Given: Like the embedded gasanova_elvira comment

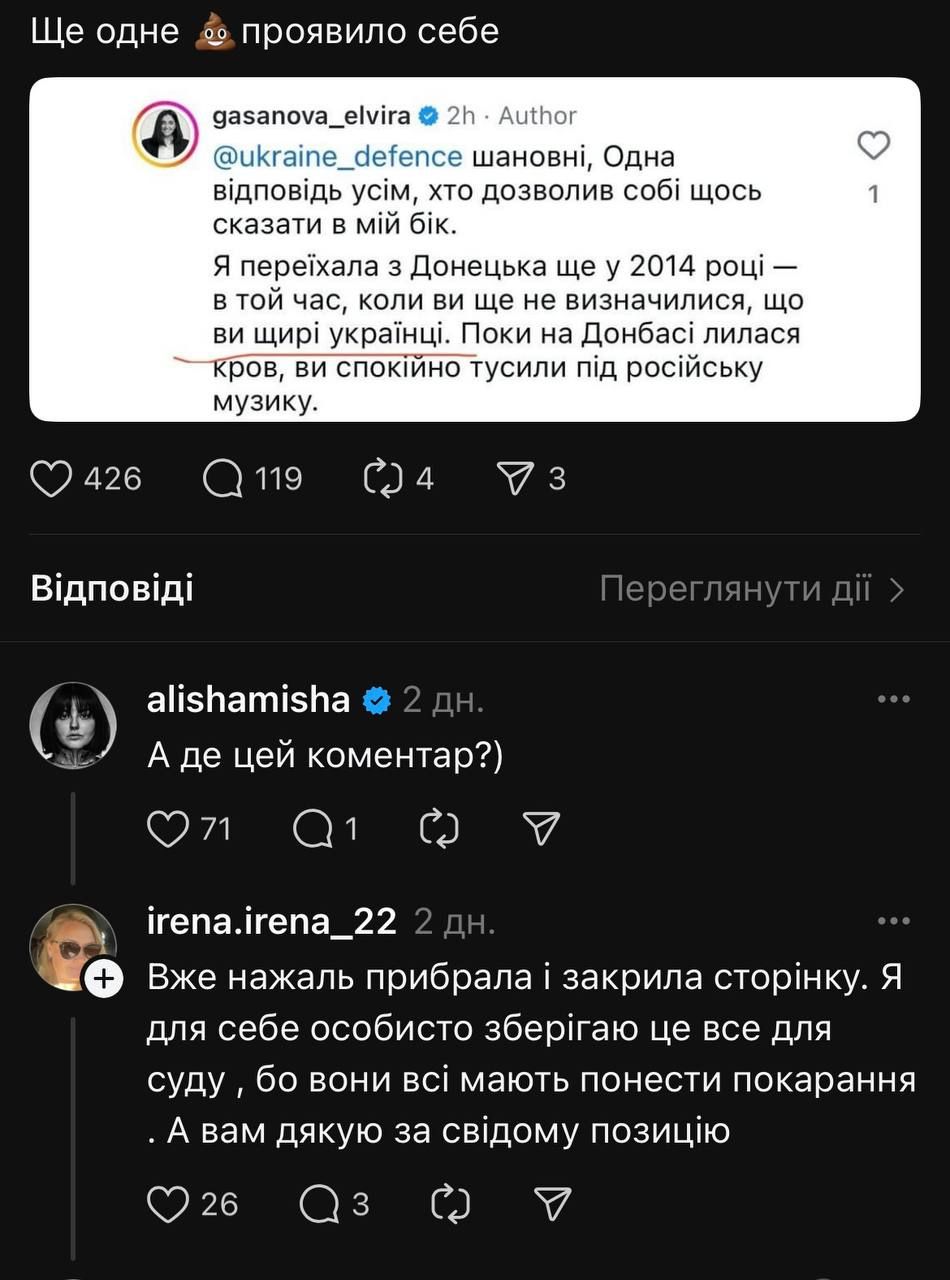Looking at the screenshot, I should pos(874,147).
